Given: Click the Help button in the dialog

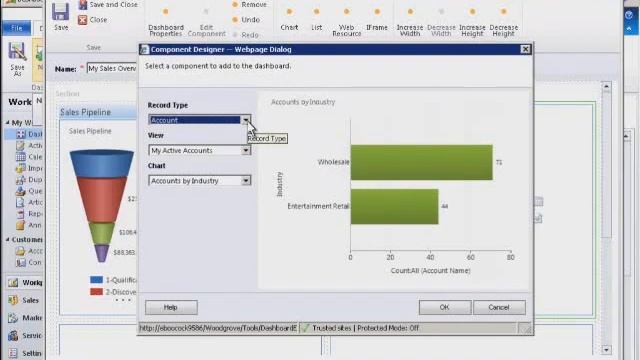Looking at the screenshot, I should click(x=171, y=307).
